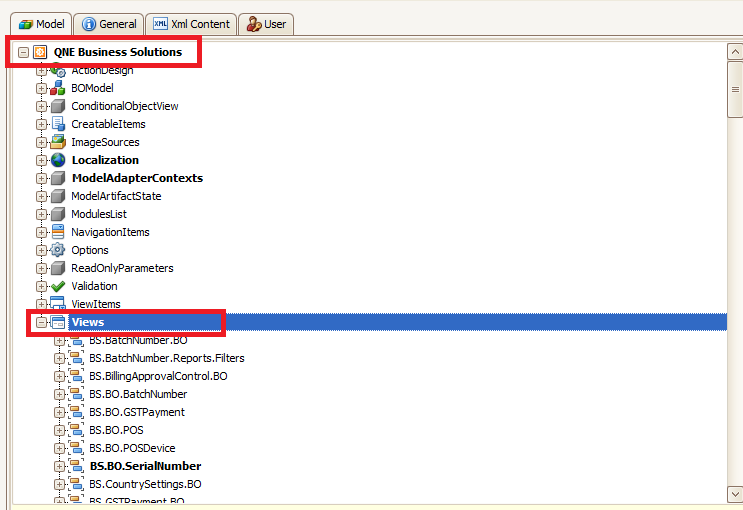Click the BS.BO.GSTPayment view icon
This screenshot has width=743, height=510.
pos(76,412)
